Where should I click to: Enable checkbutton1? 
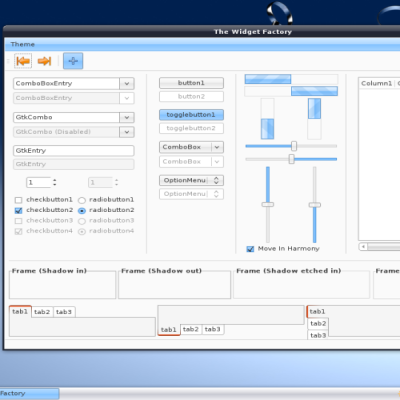point(18,200)
